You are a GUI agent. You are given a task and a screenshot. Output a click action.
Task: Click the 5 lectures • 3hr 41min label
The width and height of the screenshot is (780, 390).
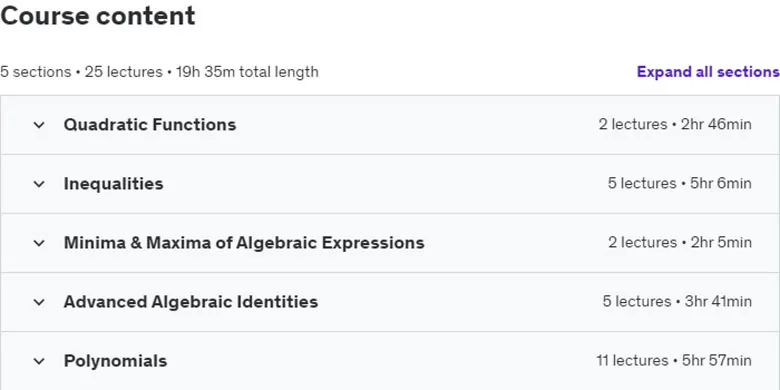click(x=677, y=302)
